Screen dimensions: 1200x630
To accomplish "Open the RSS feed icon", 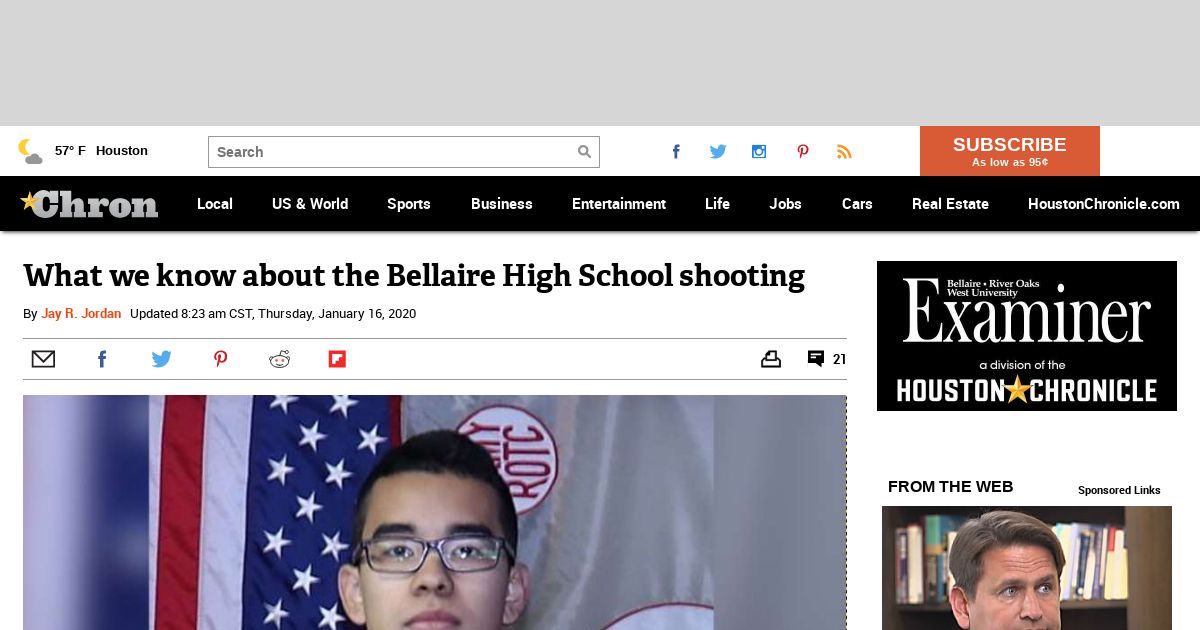I will click(844, 152).
